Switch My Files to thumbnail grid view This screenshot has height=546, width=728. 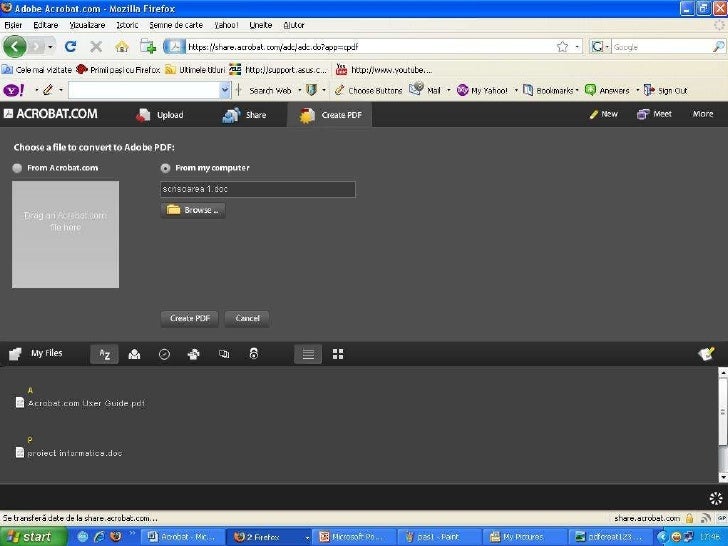pos(338,354)
